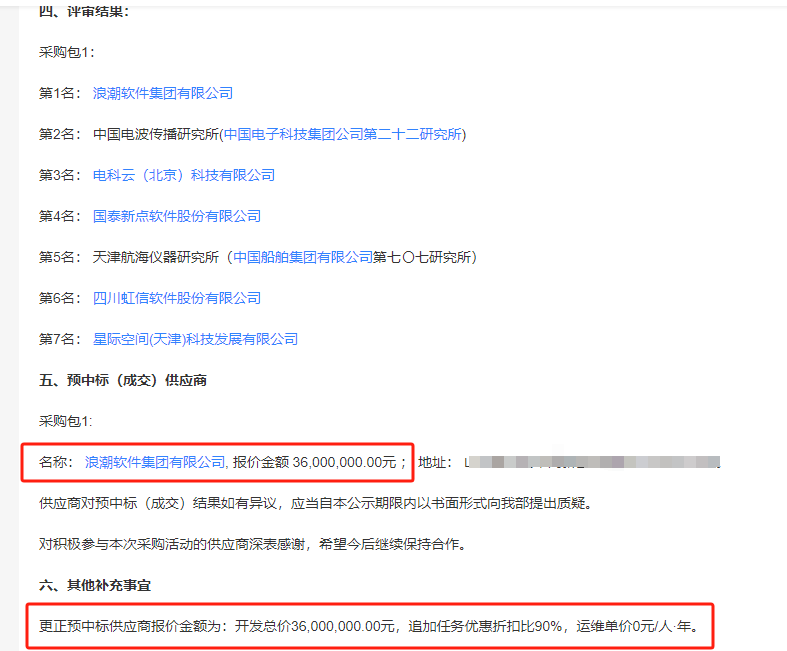This screenshot has height=651, width=787.
Task: Click the 供应商对预中标（成交）结果如有异议 paragraph
Action: 316,503
